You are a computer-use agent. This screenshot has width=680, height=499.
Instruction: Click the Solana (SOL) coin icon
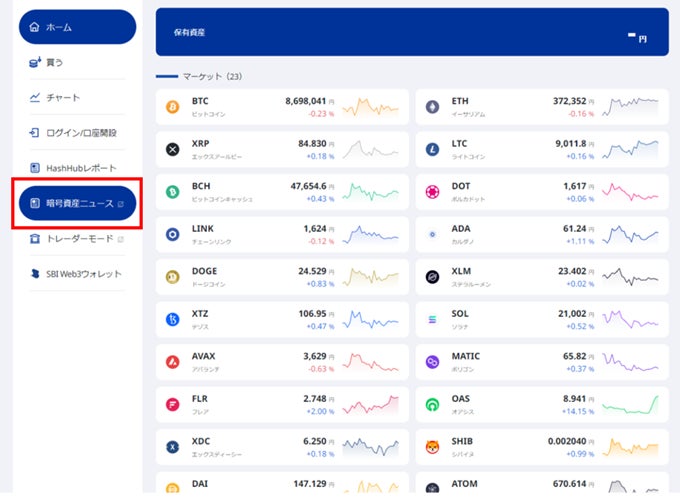click(432, 319)
